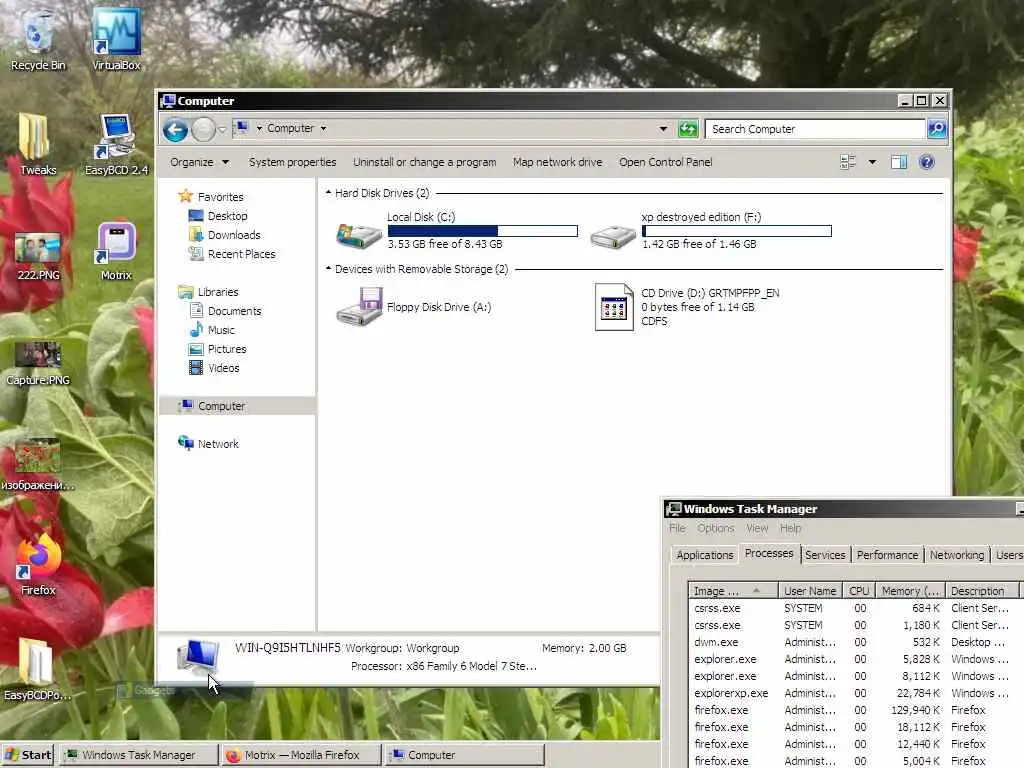Click the Windows Start button
The width and height of the screenshot is (1024, 768).
(27, 755)
